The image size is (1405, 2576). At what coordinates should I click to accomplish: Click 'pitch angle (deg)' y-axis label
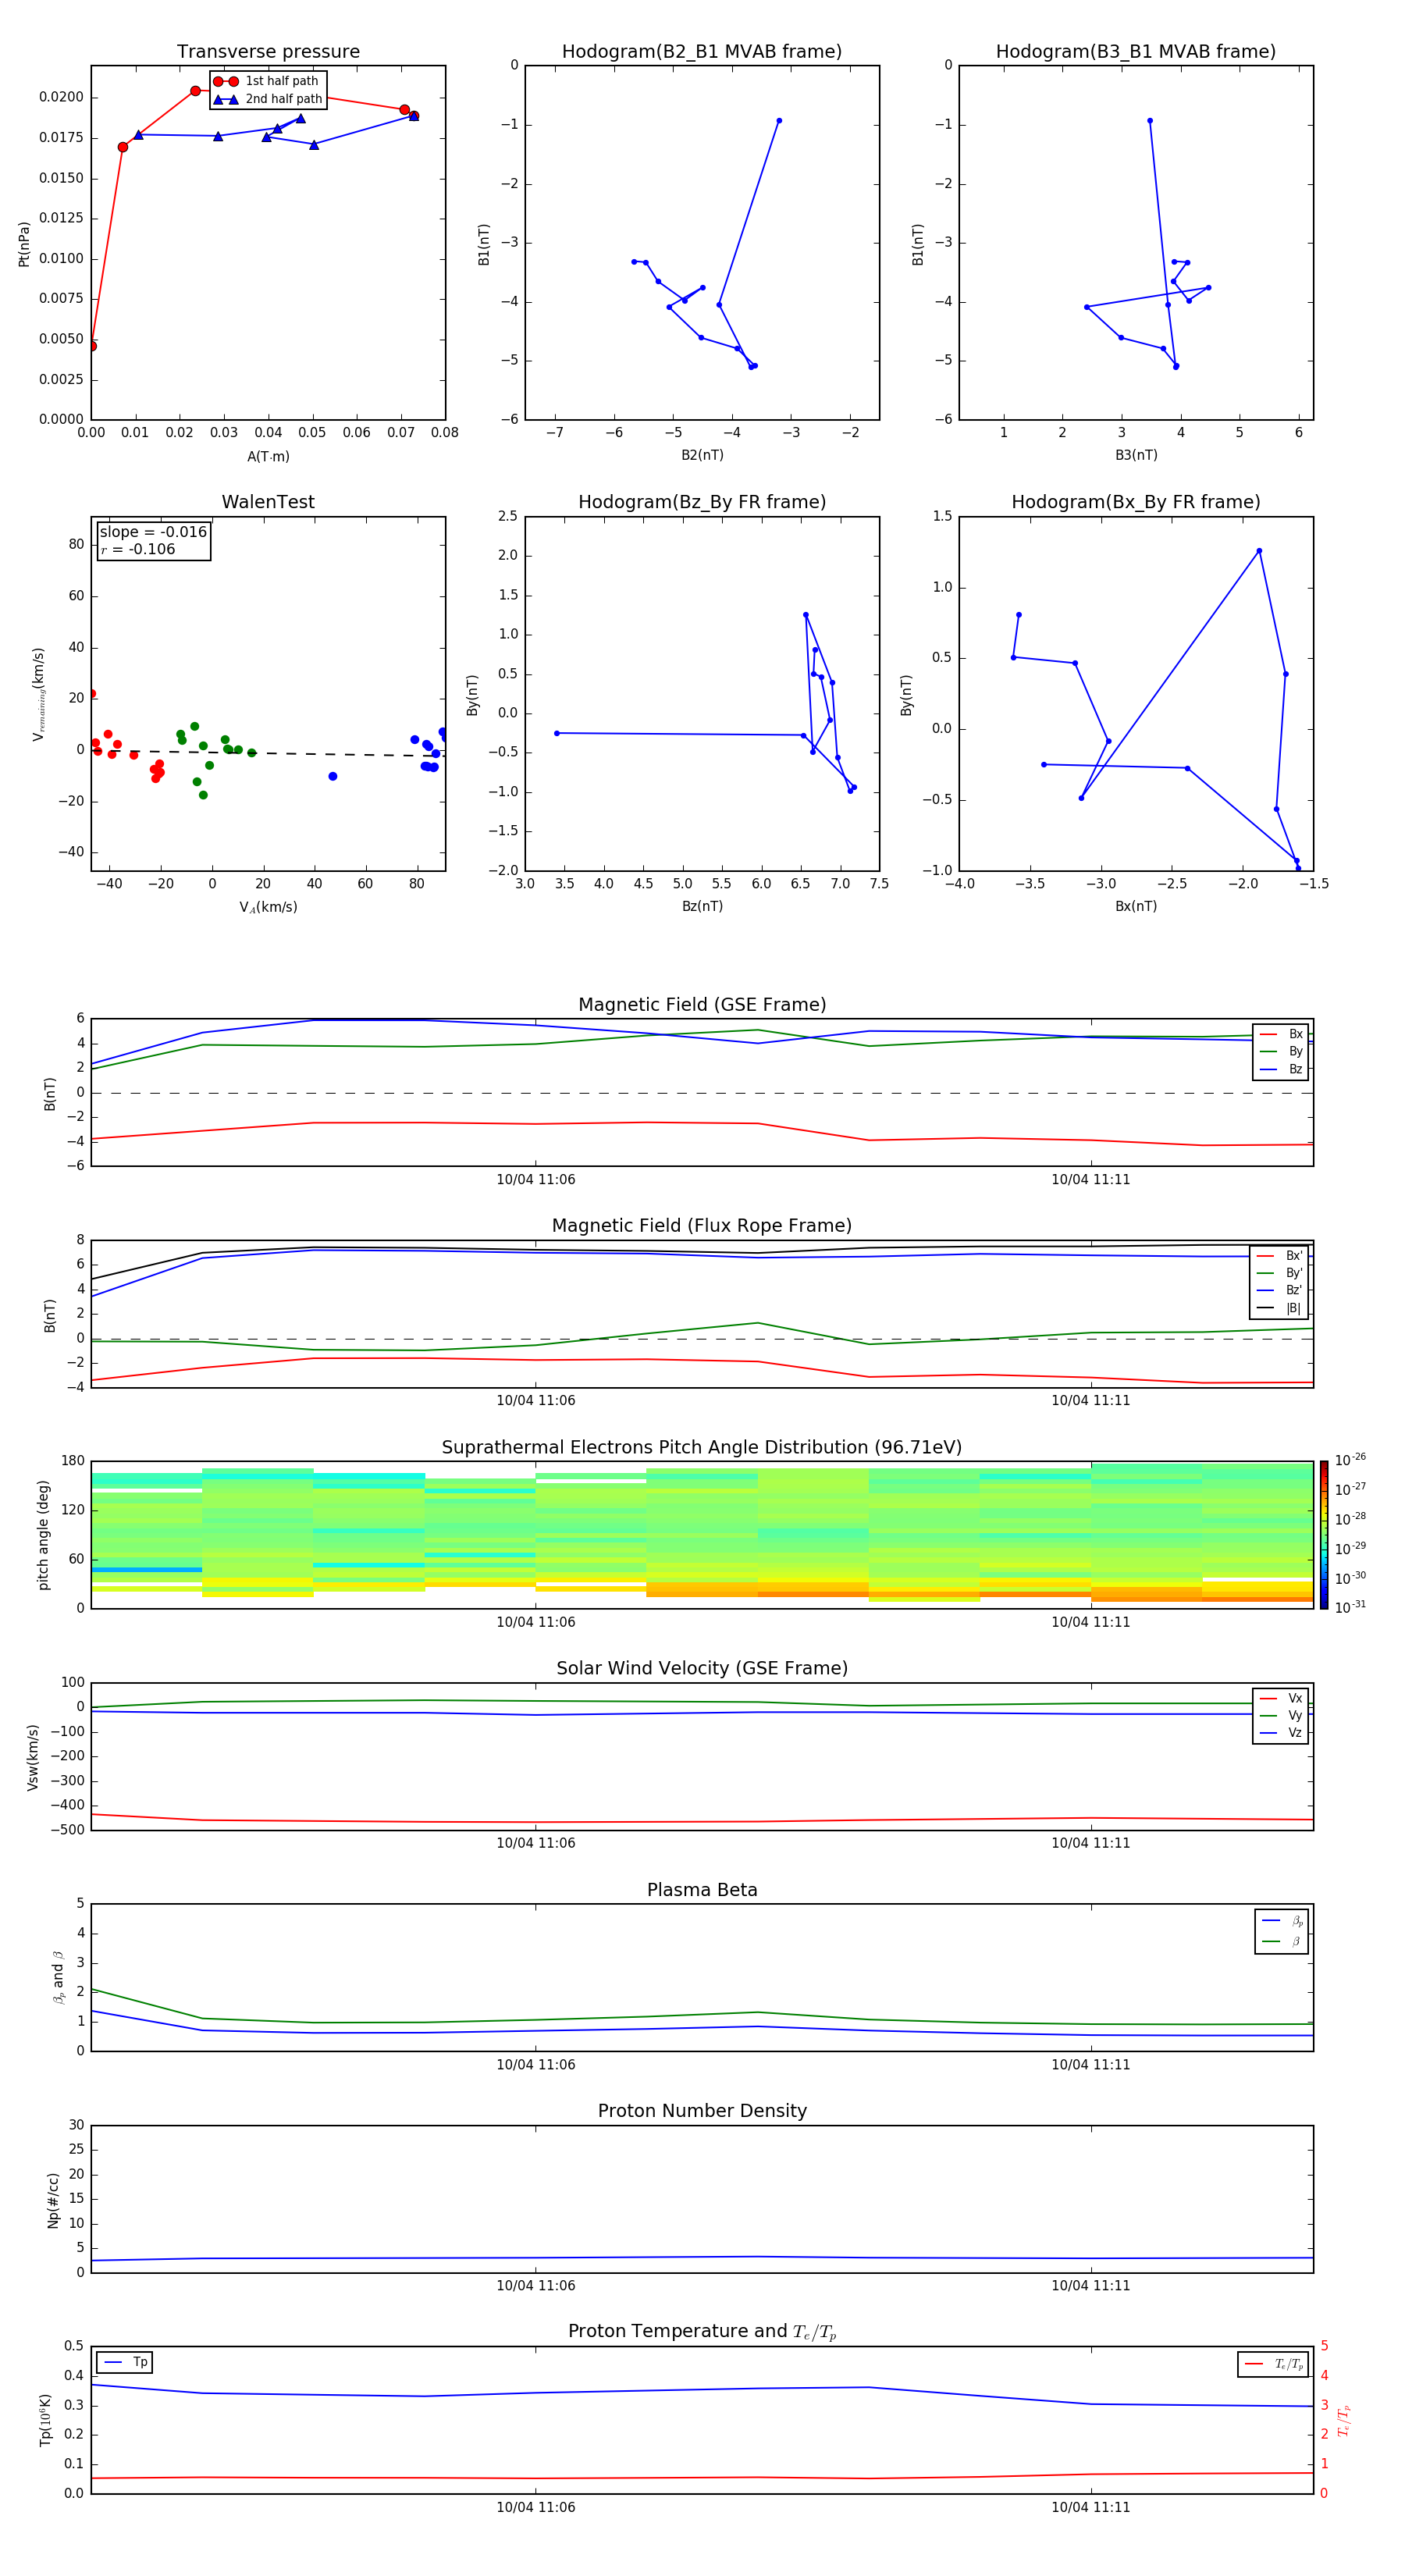click(43, 1535)
